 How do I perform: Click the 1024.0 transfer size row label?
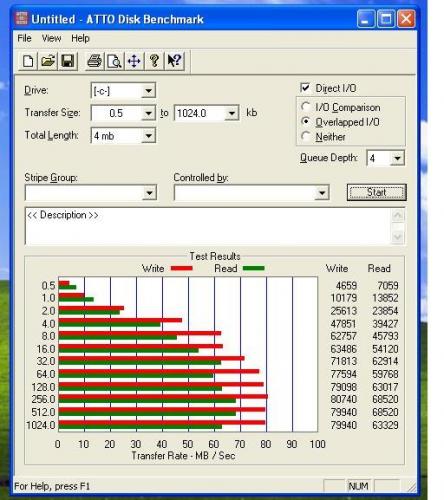pyautogui.click(x=41, y=425)
